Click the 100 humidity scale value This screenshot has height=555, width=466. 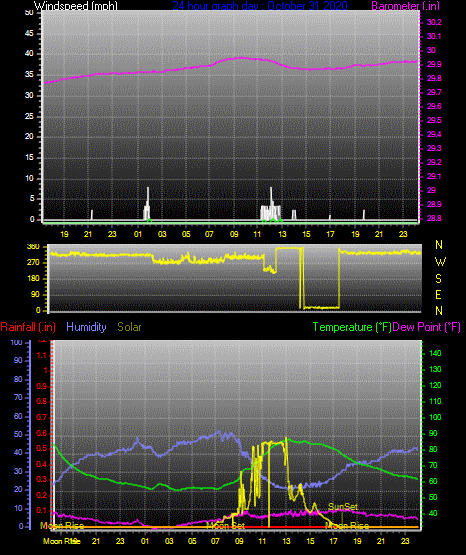17,342
